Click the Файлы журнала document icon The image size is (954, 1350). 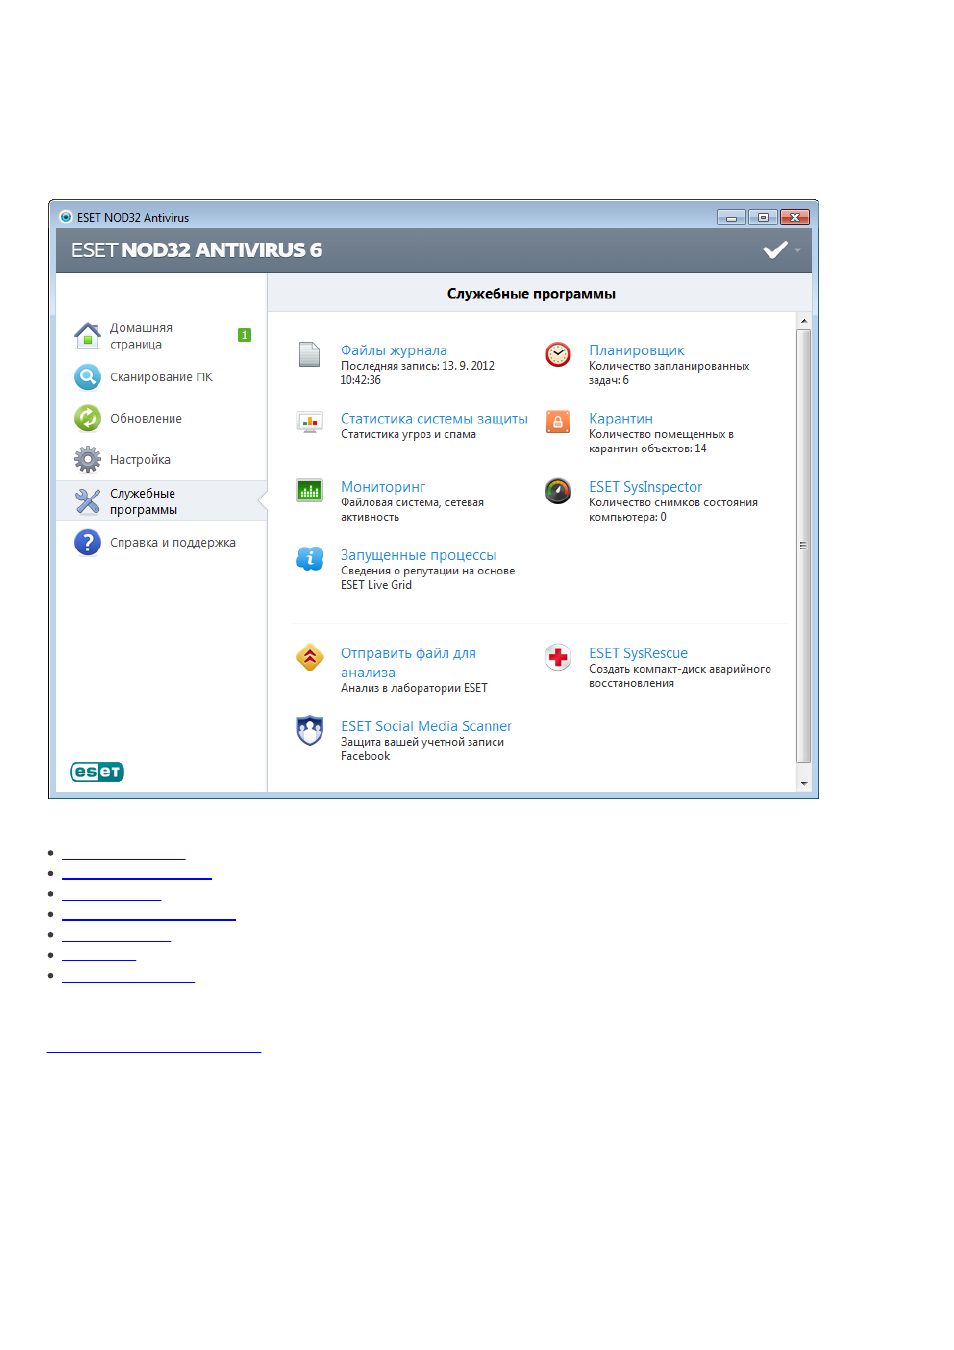tap(310, 354)
